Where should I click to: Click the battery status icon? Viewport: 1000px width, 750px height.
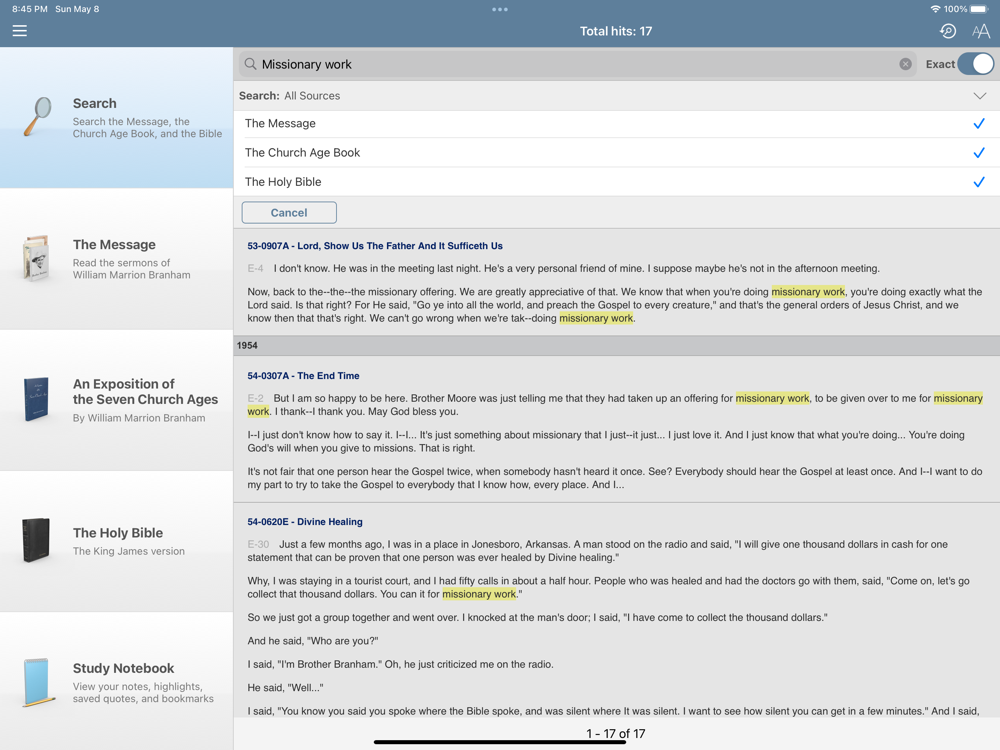pos(980,9)
